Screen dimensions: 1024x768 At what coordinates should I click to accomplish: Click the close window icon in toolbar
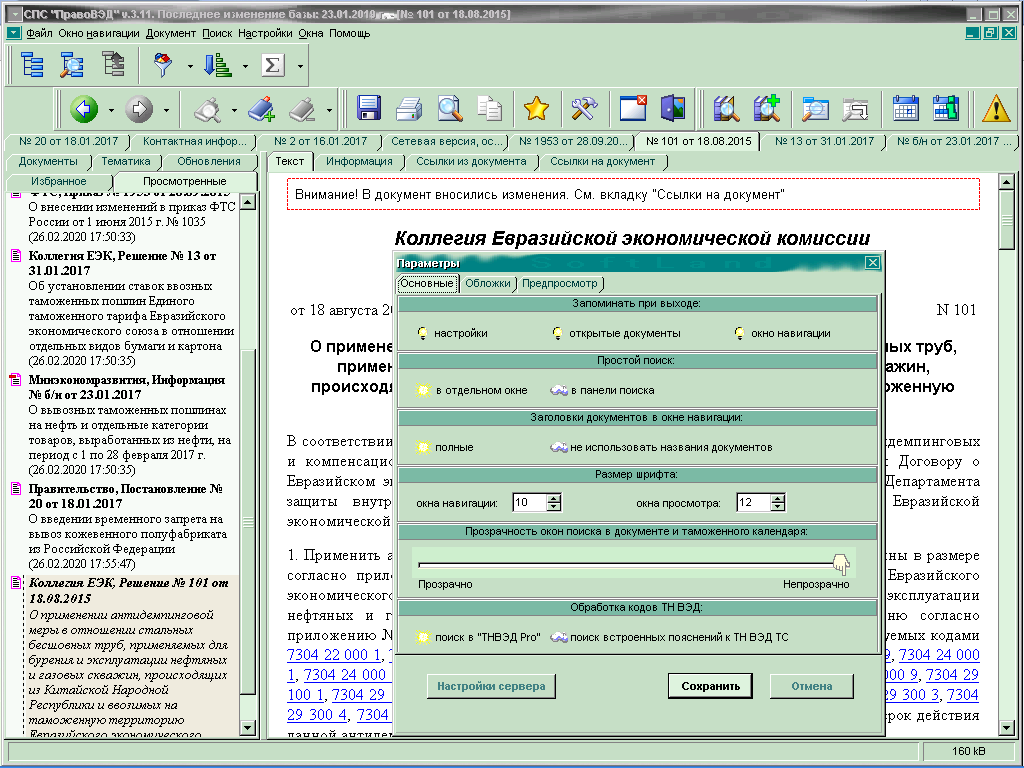(x=633, y=108)
